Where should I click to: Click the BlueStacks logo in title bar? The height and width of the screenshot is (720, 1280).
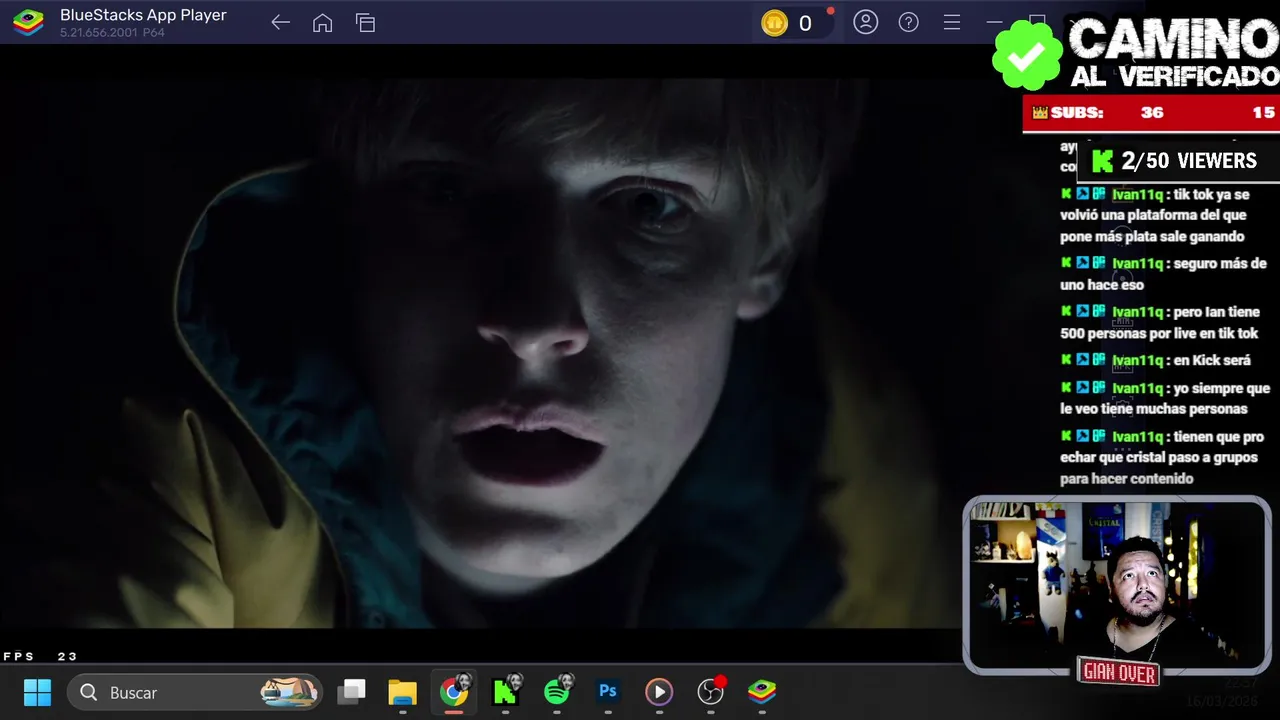[28, 22]
